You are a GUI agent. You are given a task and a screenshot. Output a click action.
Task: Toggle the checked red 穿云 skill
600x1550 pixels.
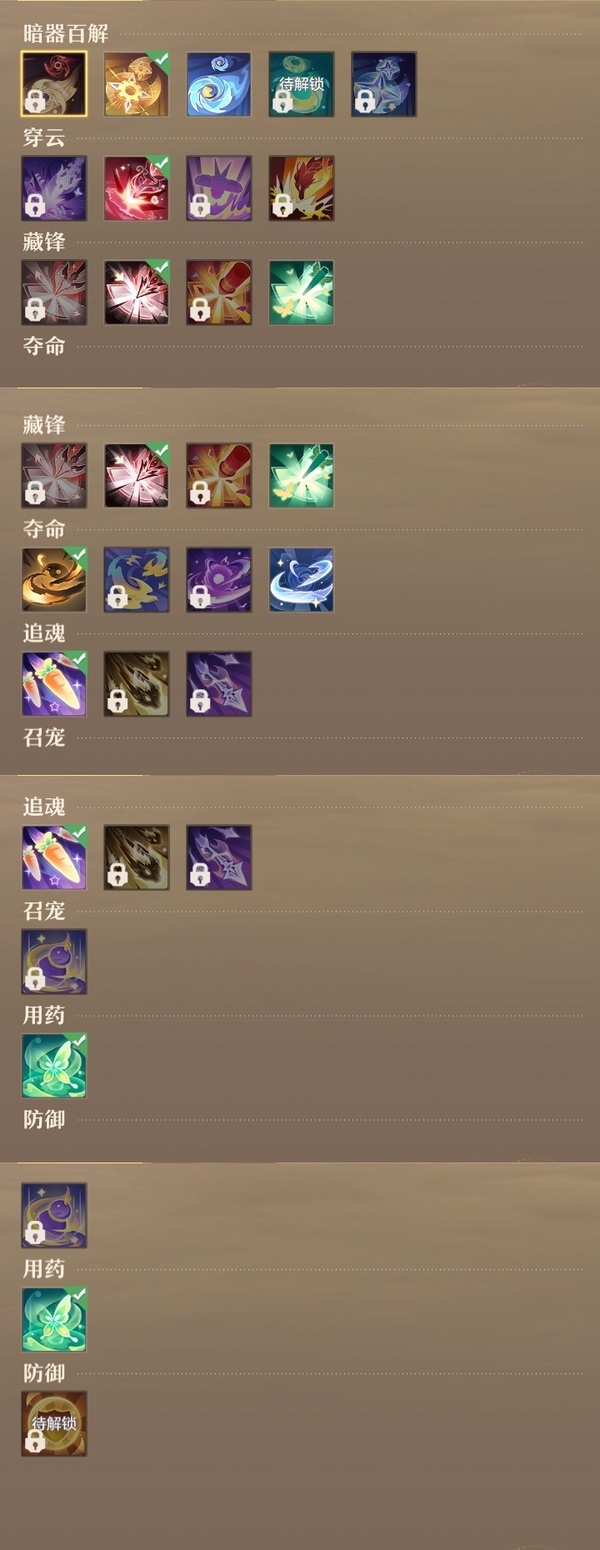point(137,188)
